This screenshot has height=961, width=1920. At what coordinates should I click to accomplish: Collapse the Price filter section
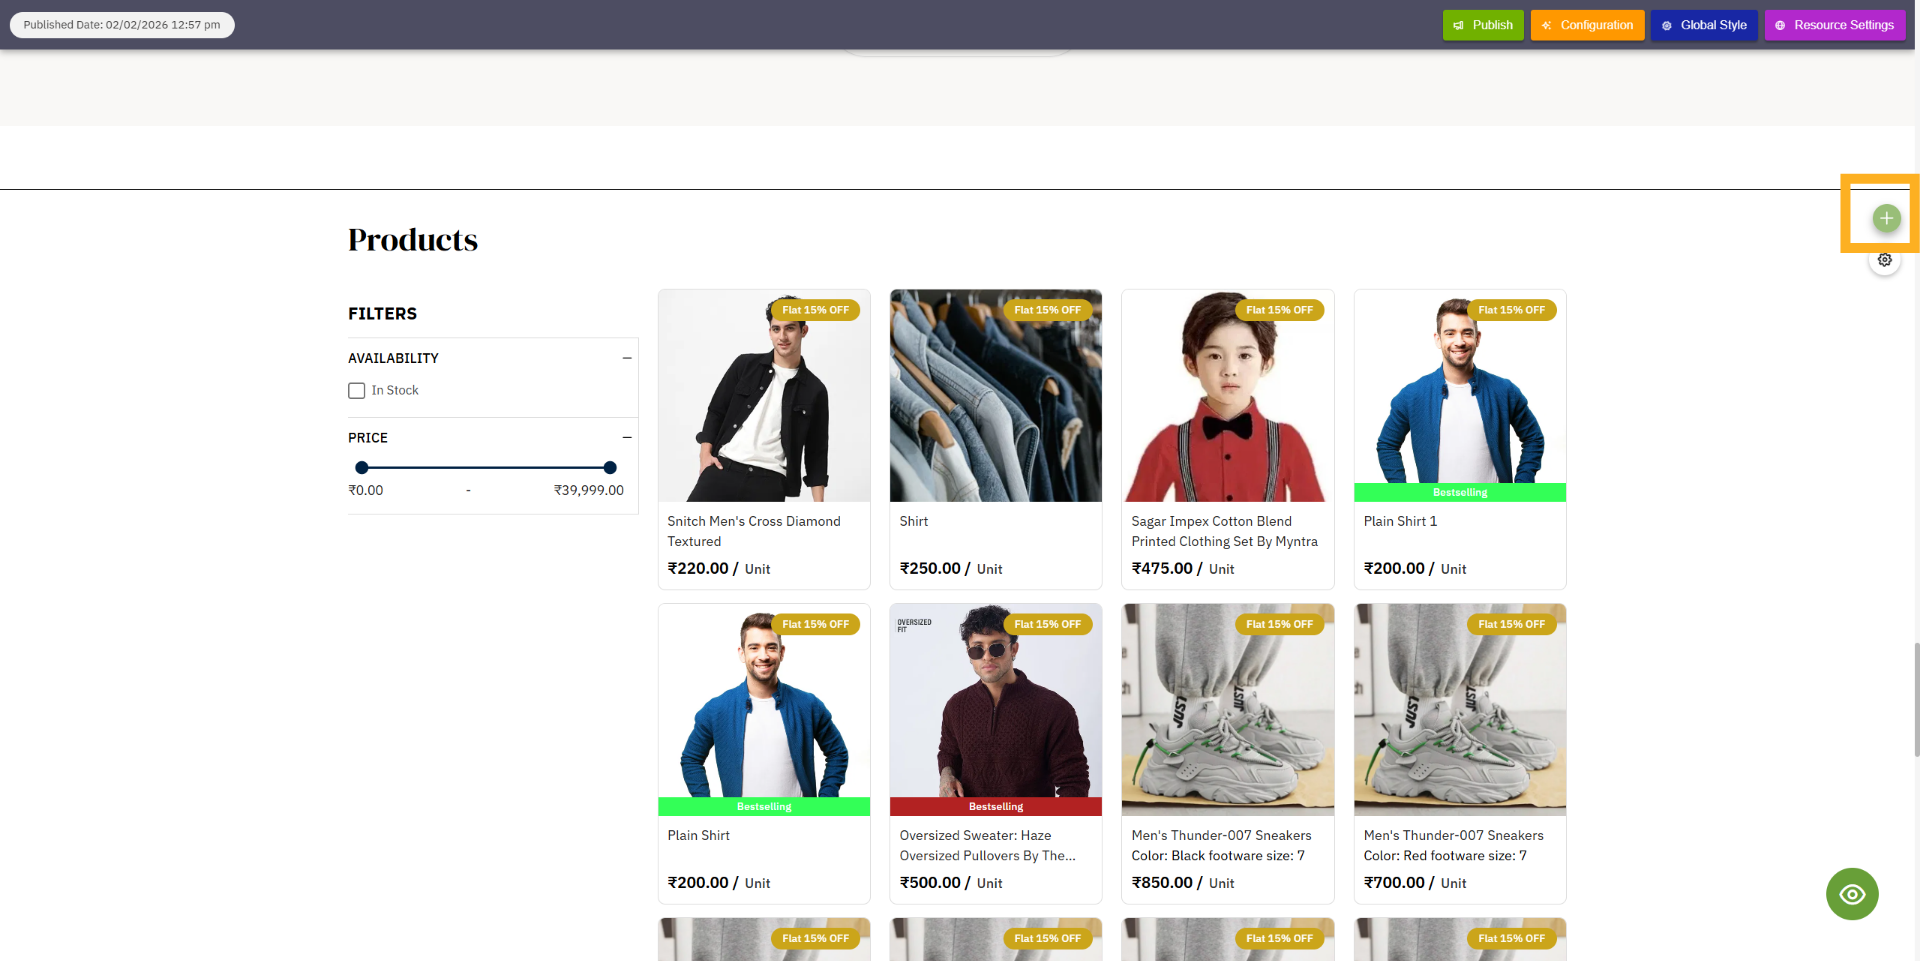(627, 438)
